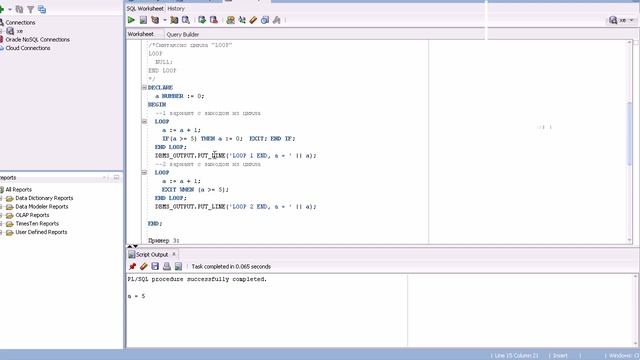Screen dimensions: 640x360
Task: Click the SQL History icon in worksheet toolbar
Action: 265,20
